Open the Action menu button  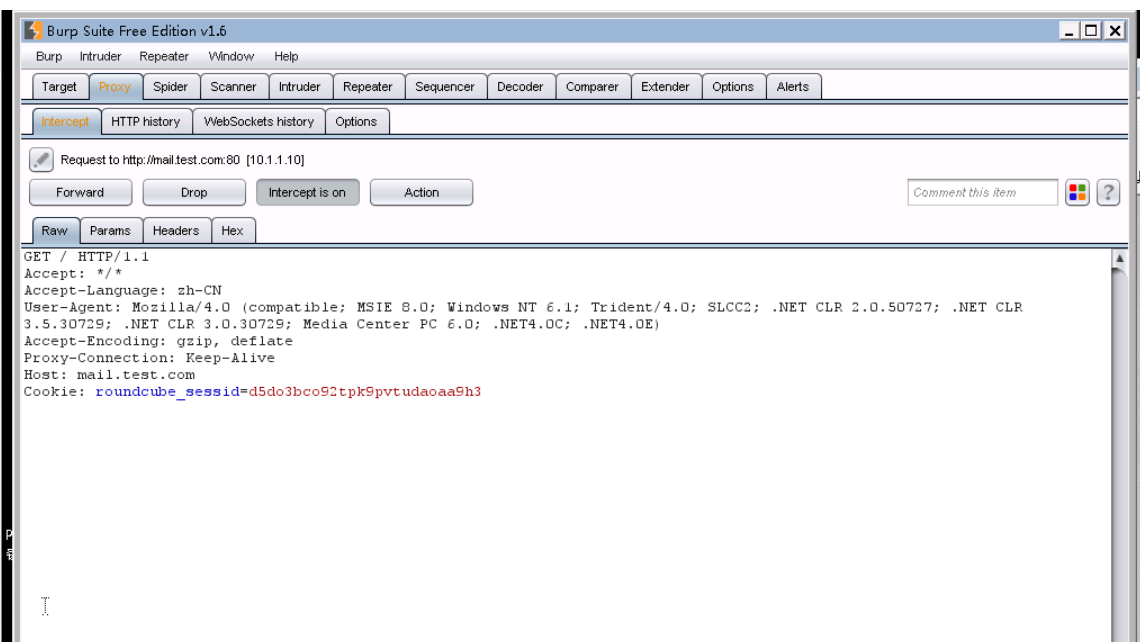point(421,193)
